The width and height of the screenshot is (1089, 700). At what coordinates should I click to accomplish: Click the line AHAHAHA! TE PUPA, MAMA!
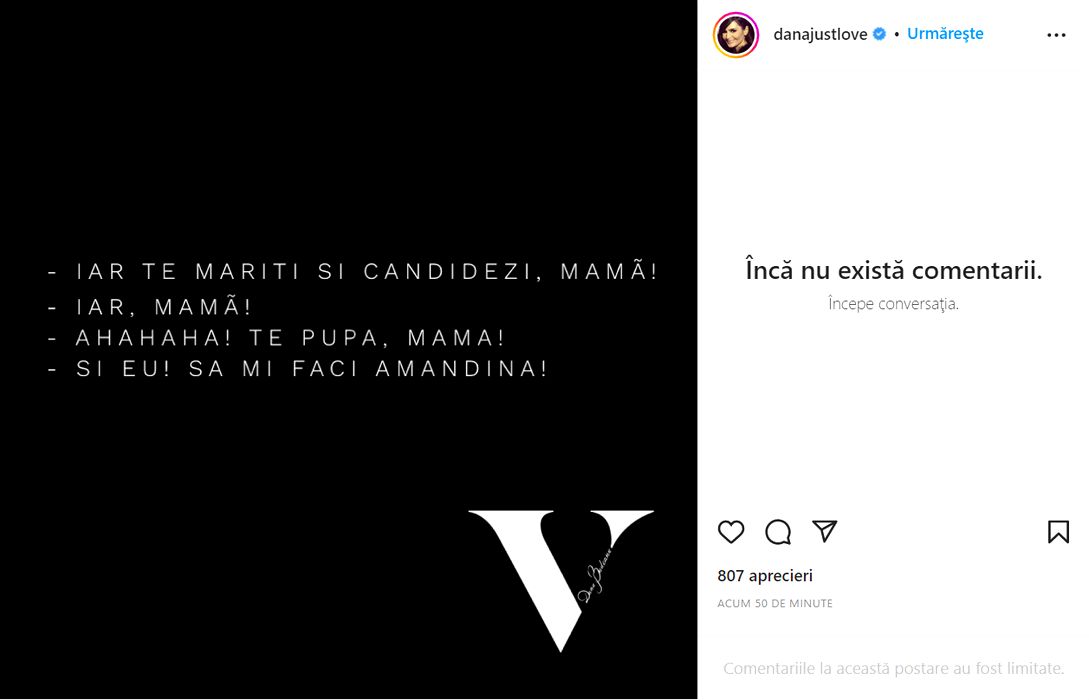click(290, 338)
